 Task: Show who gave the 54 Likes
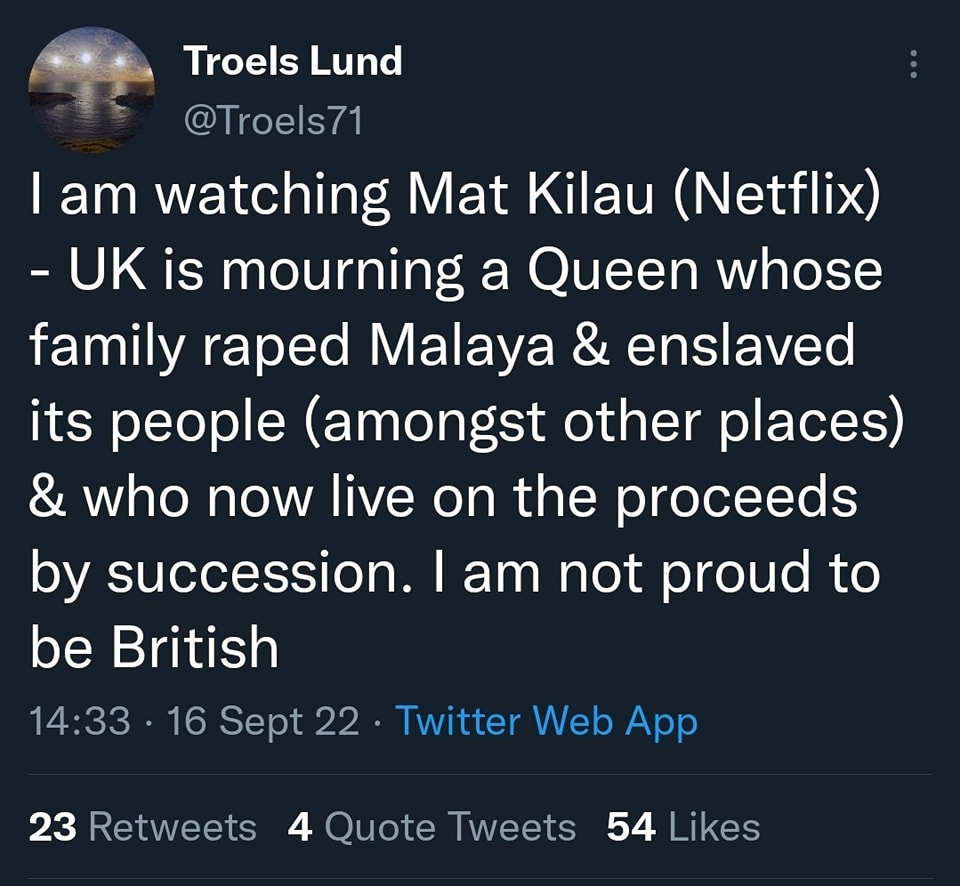683,827
